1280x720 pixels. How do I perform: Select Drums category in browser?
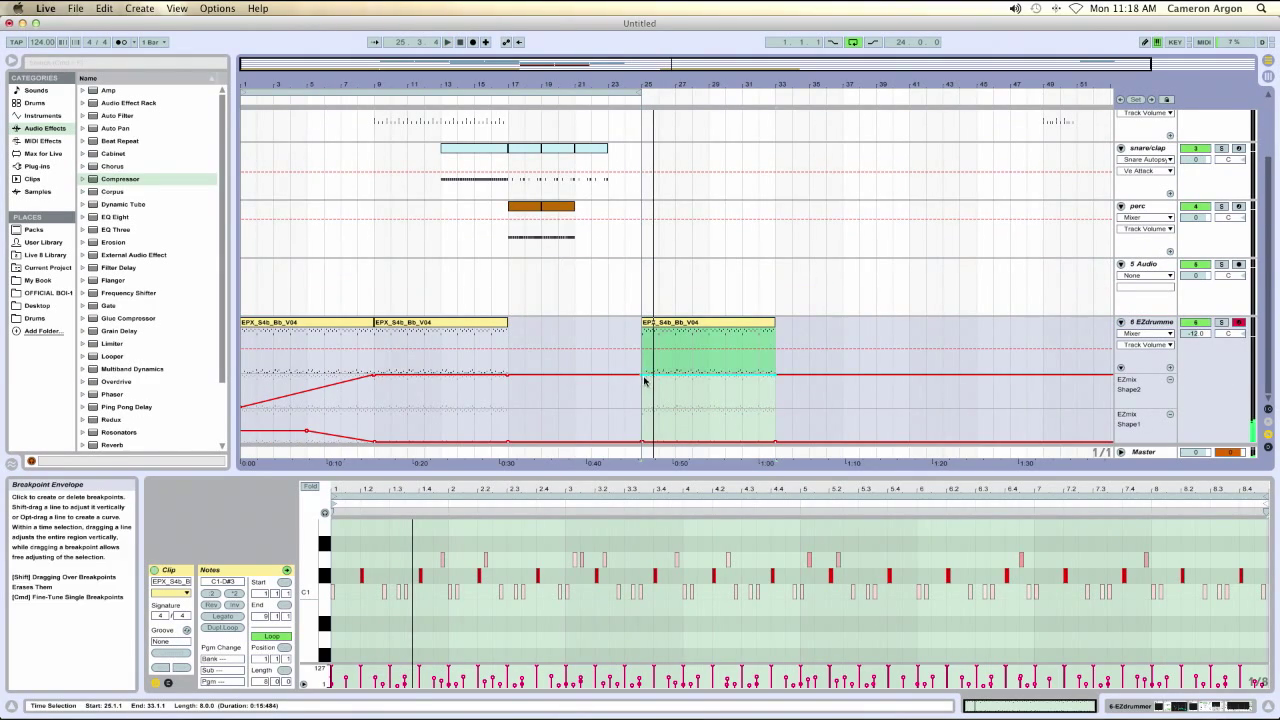click(x=35, y=103)
